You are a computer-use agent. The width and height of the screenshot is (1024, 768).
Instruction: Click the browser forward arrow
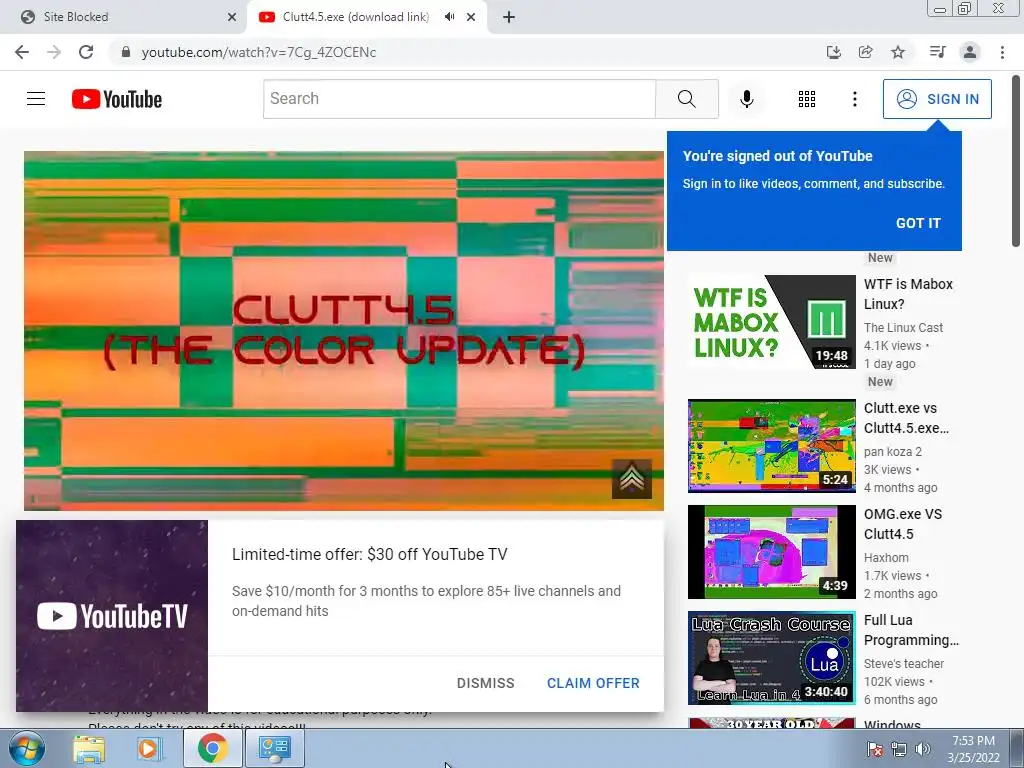[x=54, y=52]
